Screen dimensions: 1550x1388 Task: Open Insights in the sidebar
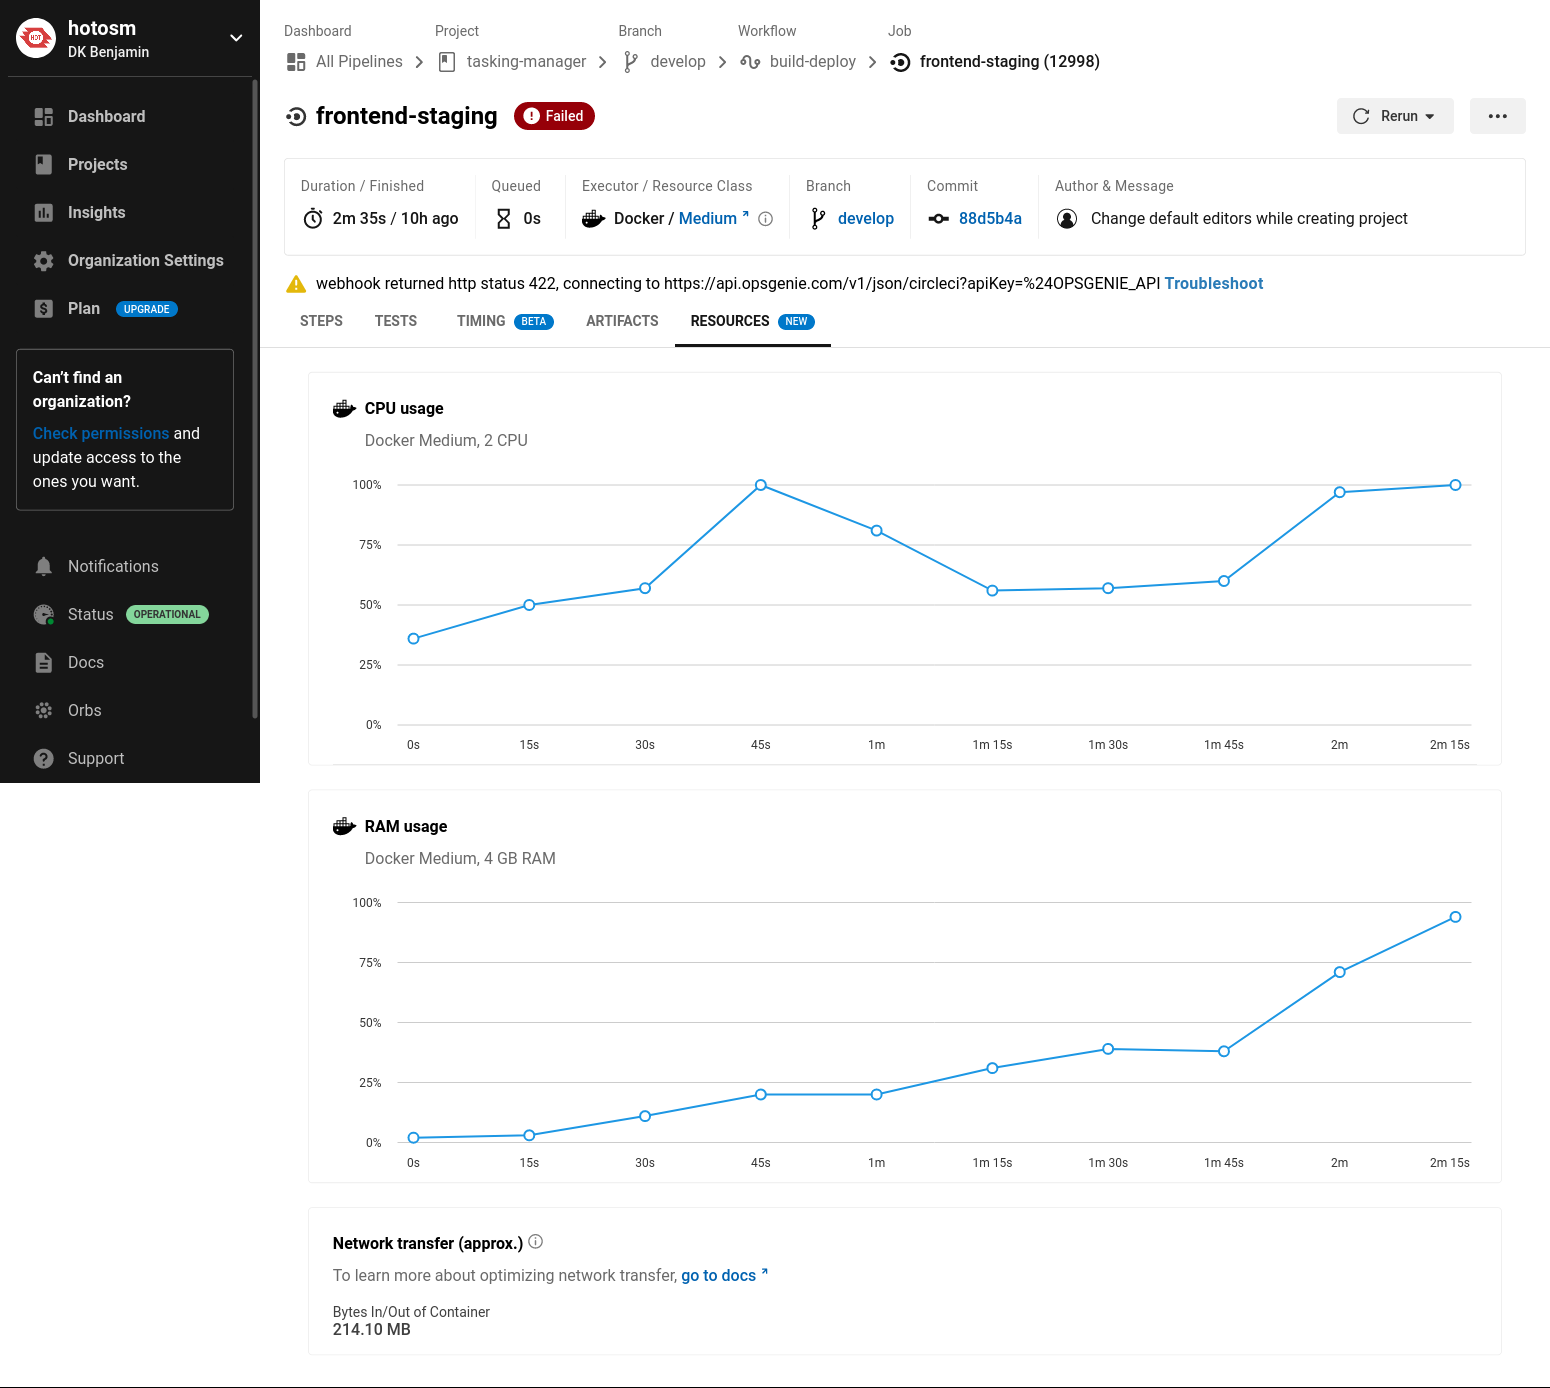(96, 212)
